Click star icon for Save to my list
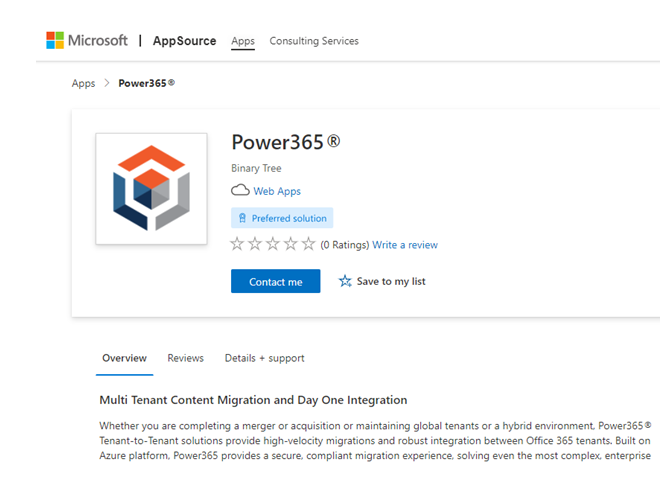 point(345,281)
